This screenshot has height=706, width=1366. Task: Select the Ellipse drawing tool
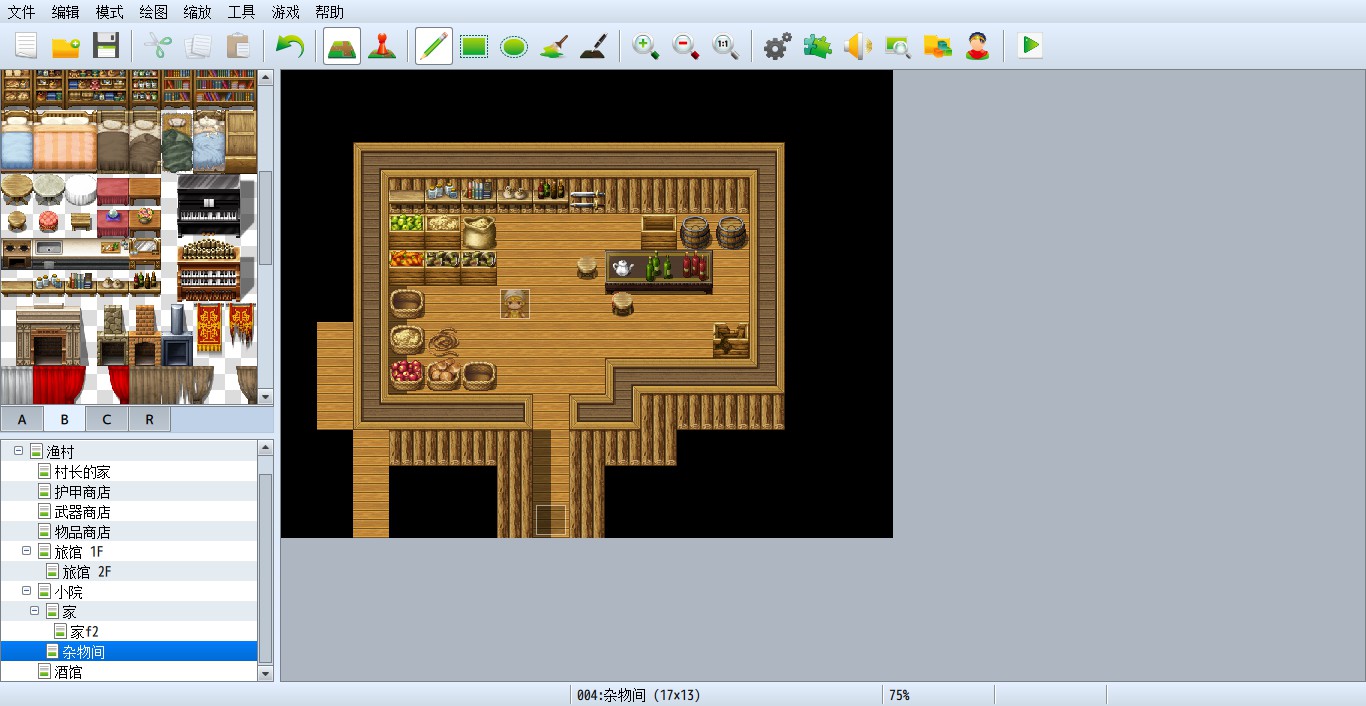[x=514, y=46]
